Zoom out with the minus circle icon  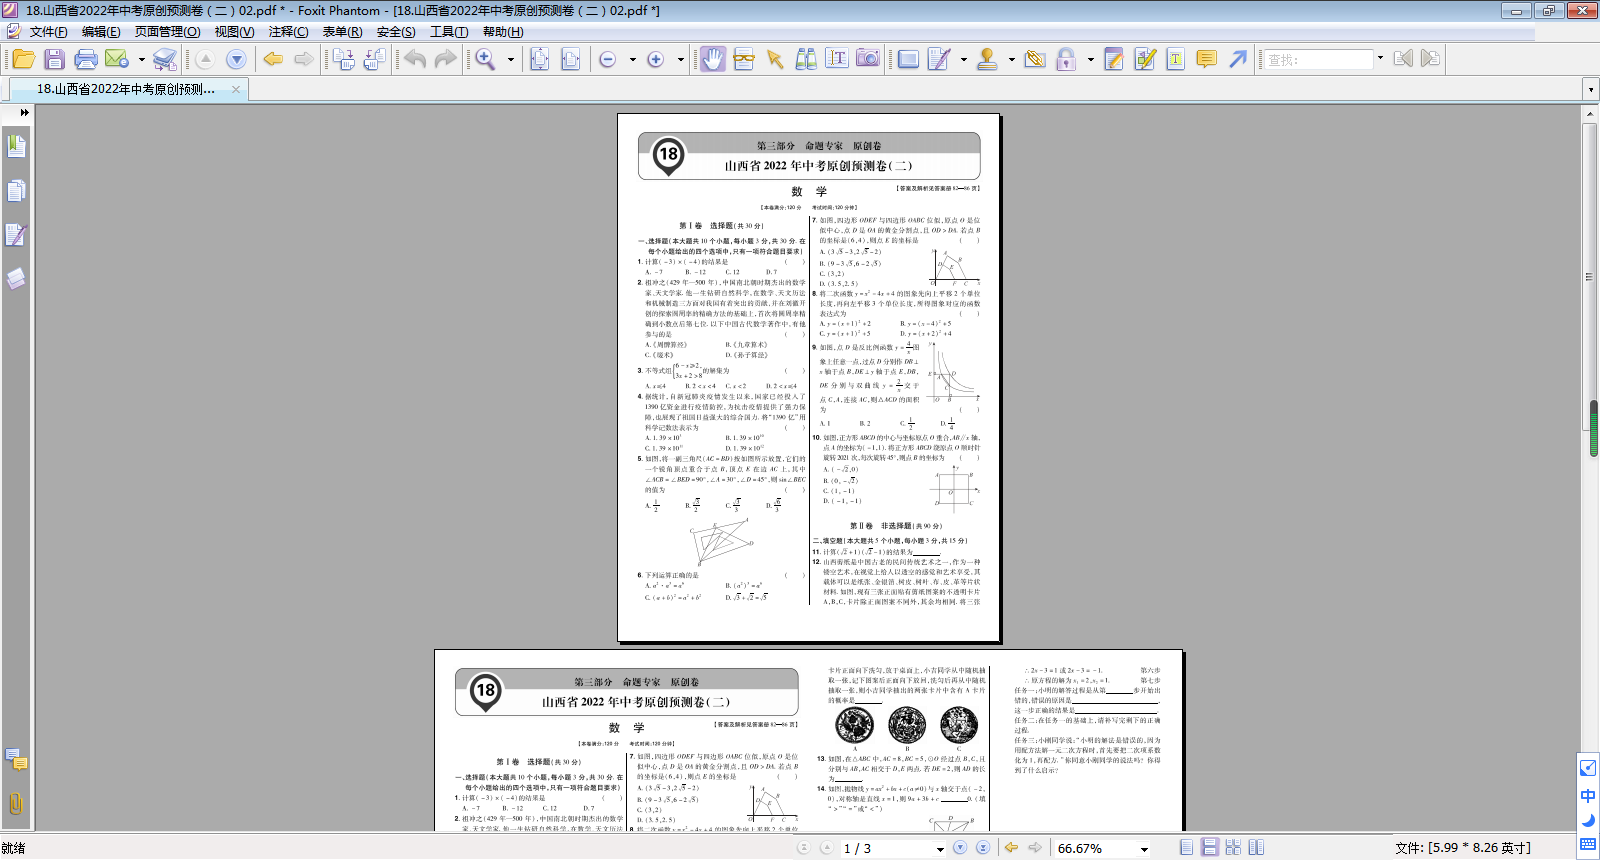coord(607,60)
